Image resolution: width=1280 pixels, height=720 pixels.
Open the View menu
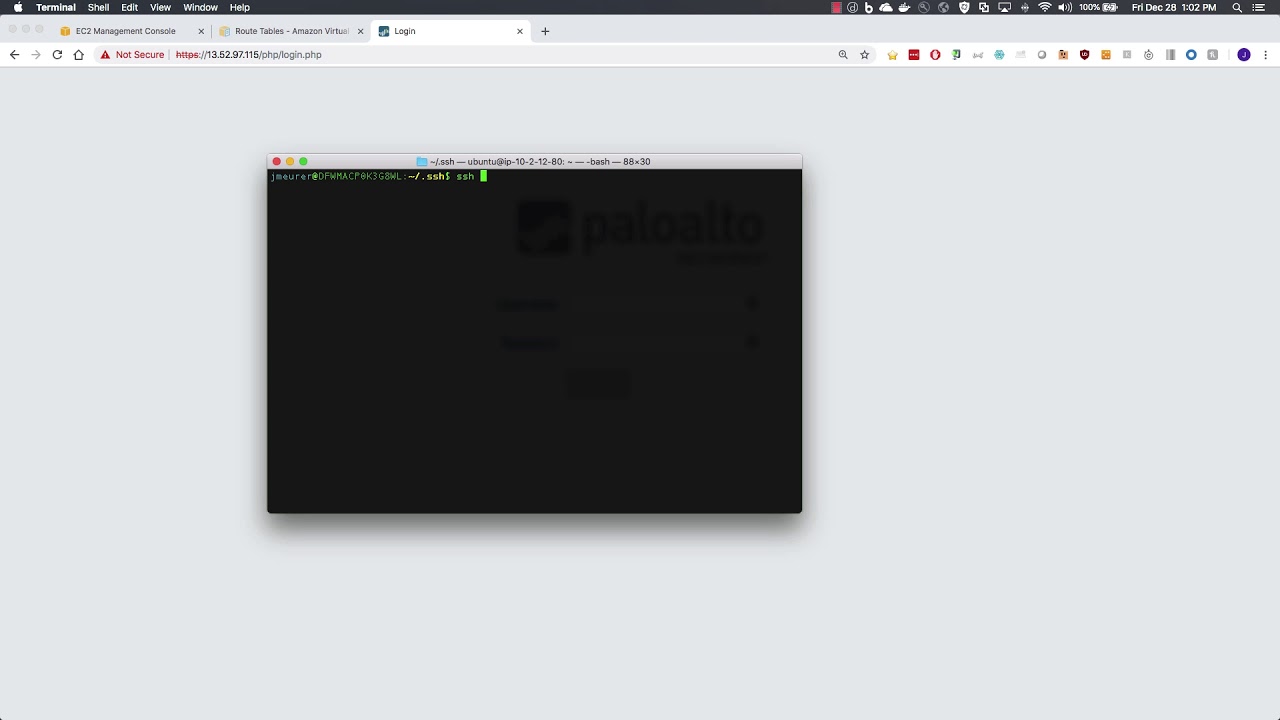coord(160,7)
